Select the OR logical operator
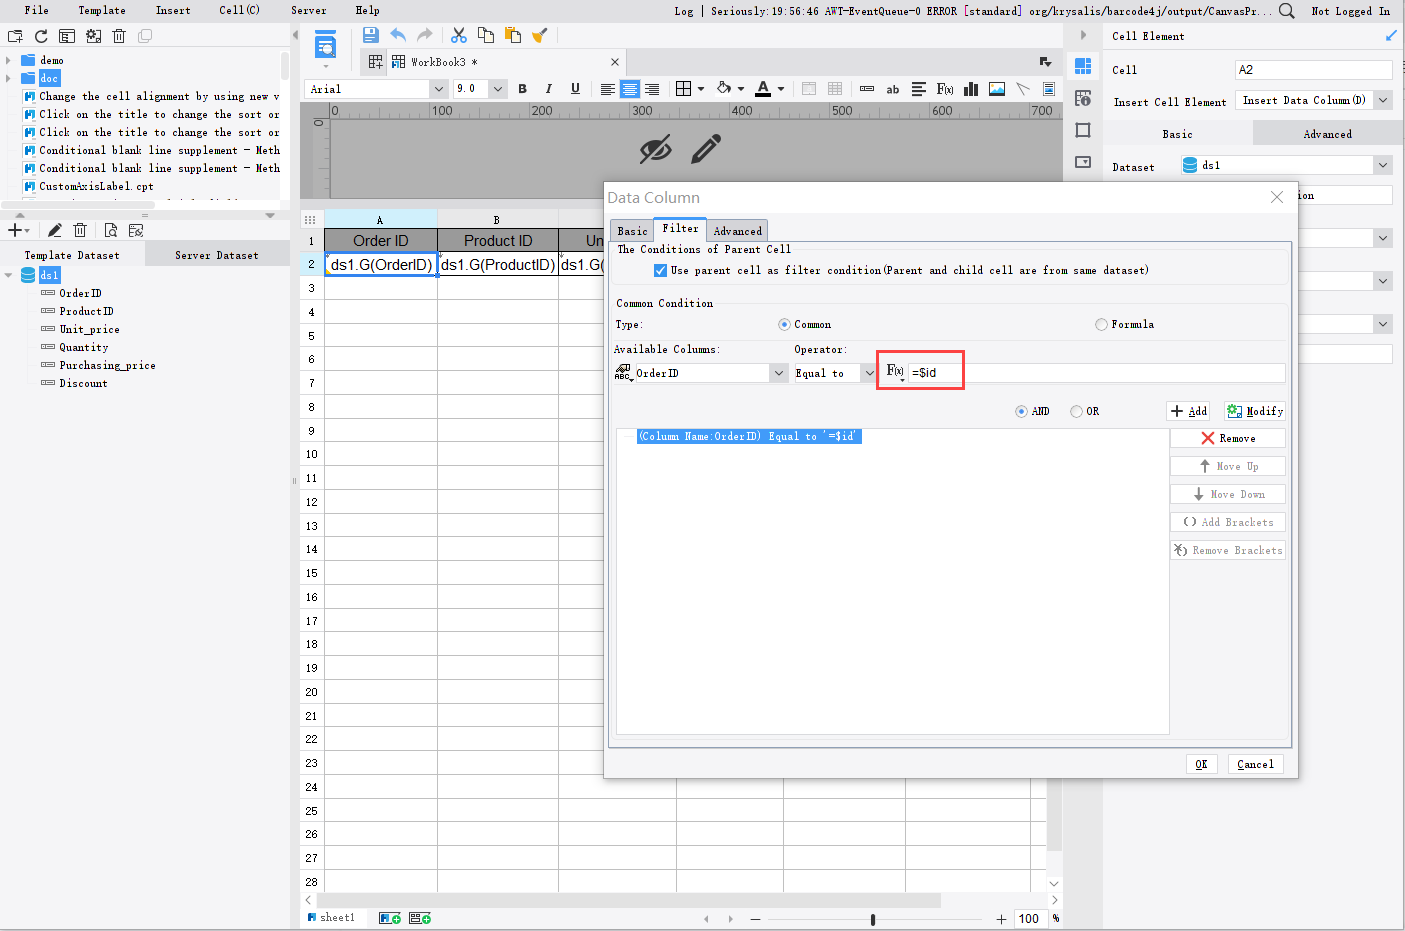 pos(1075,410)
